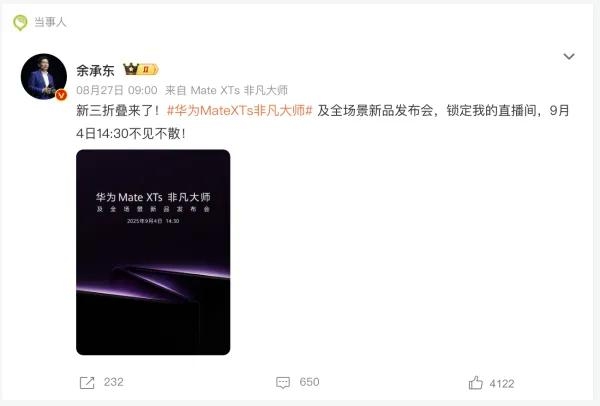
Task: Enlarge the Mate XTs launch poster thumbnail
Action: coord(153,252)
